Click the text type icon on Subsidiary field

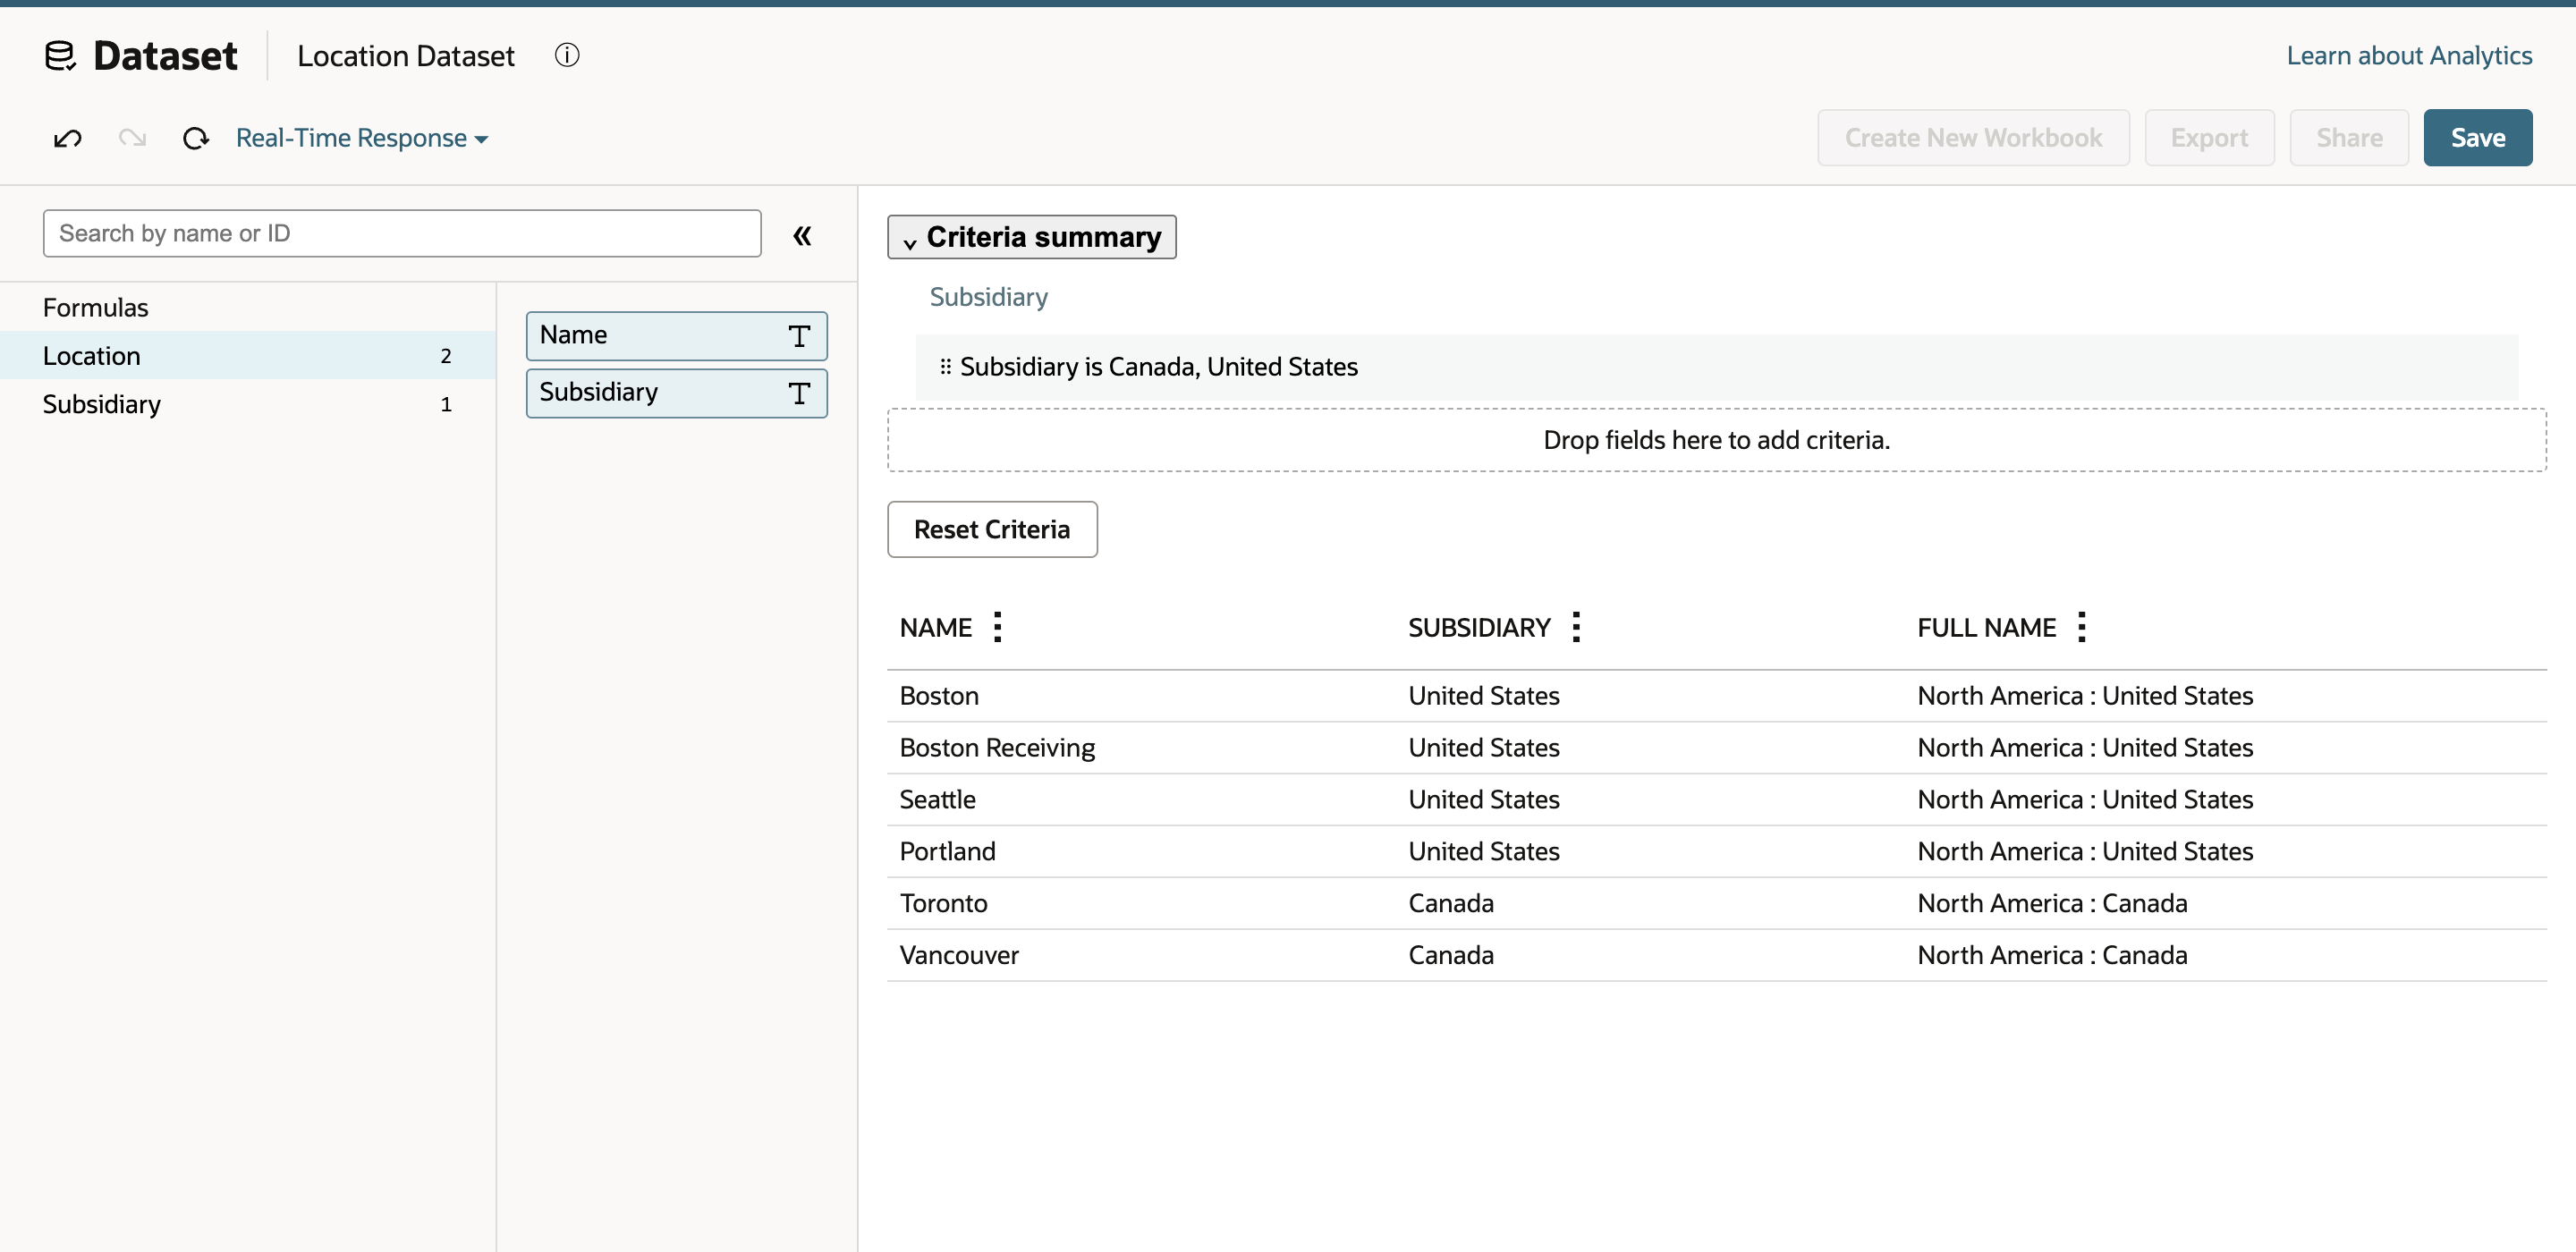point(799,393)
